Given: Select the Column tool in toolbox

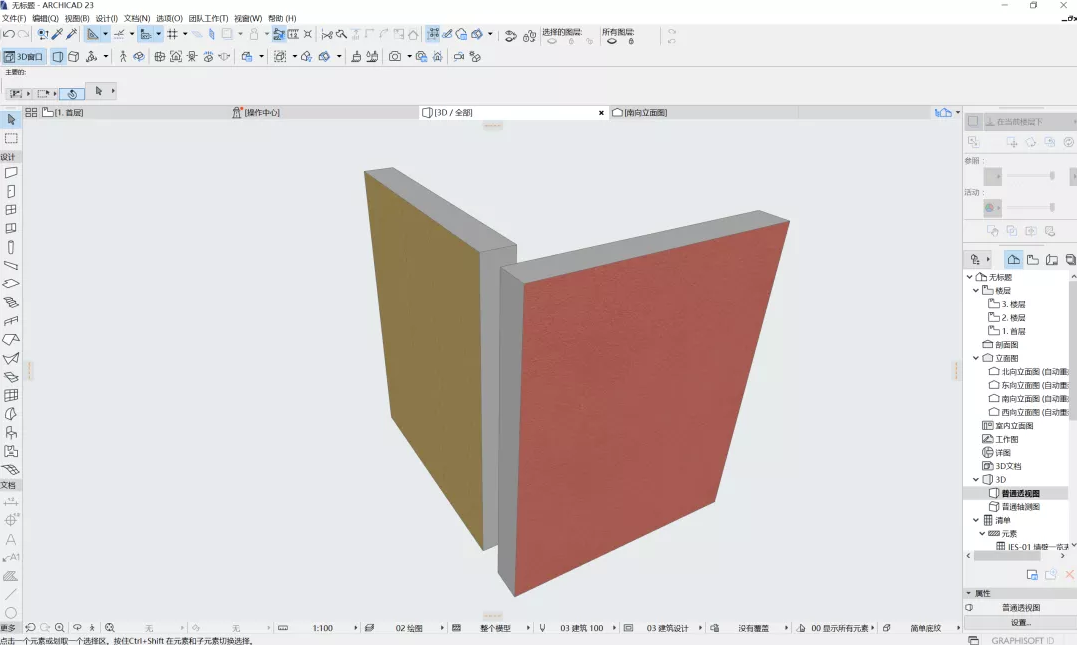Looking at the screenshot, I should tap(11, 247).
